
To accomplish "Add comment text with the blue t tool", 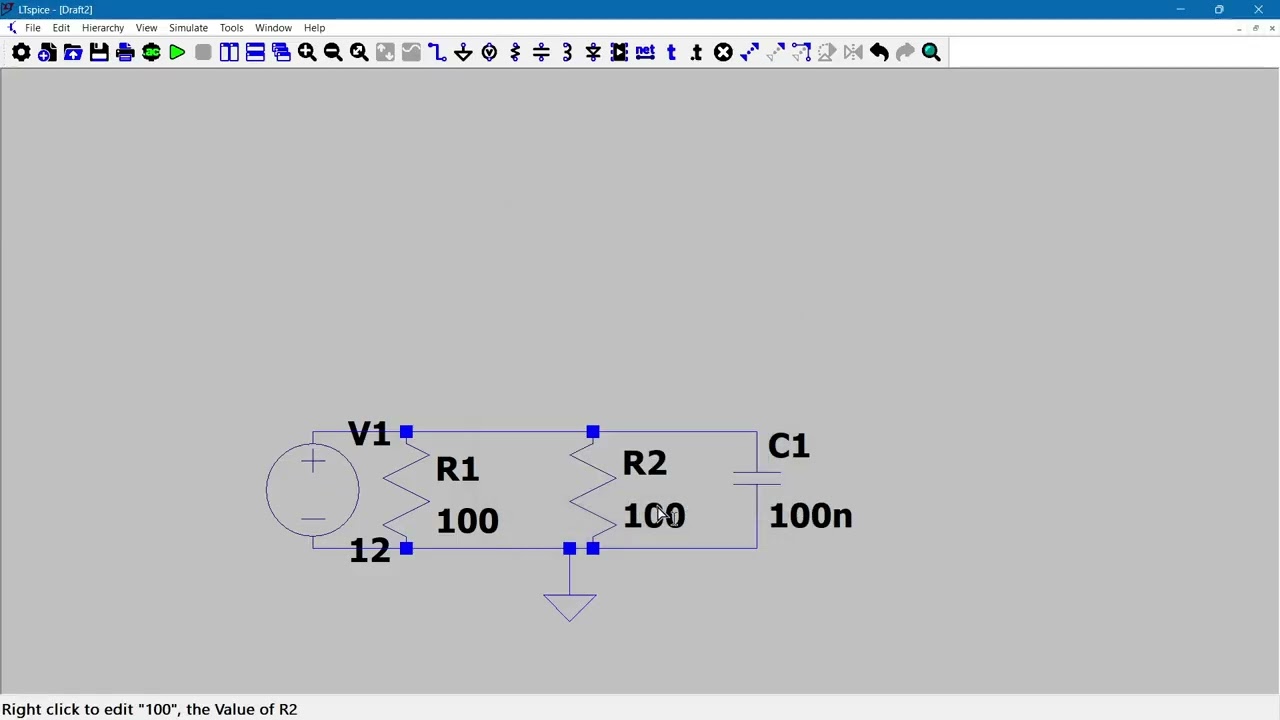I will tap(671, 52).
